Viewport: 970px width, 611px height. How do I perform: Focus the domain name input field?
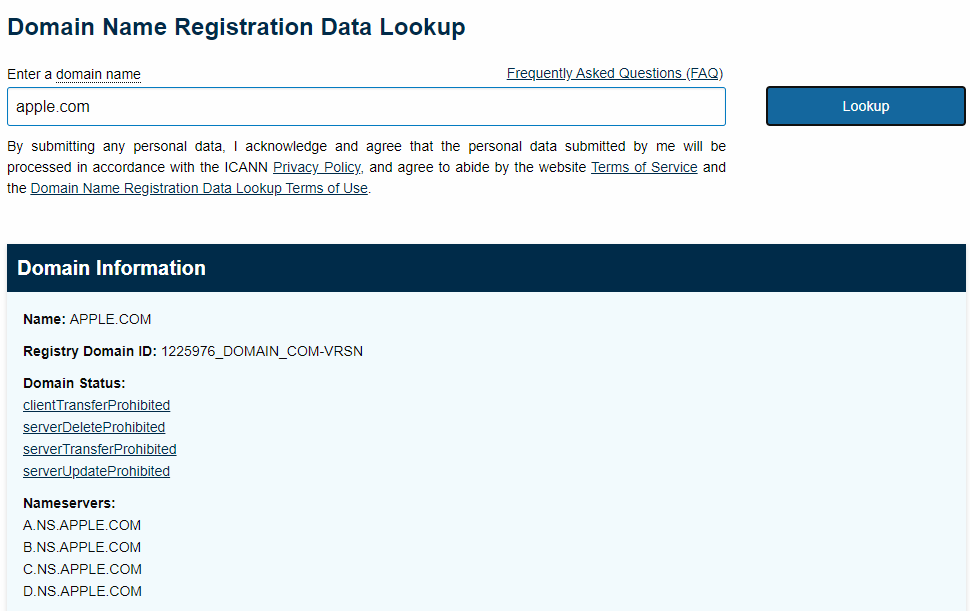point(366,106)
